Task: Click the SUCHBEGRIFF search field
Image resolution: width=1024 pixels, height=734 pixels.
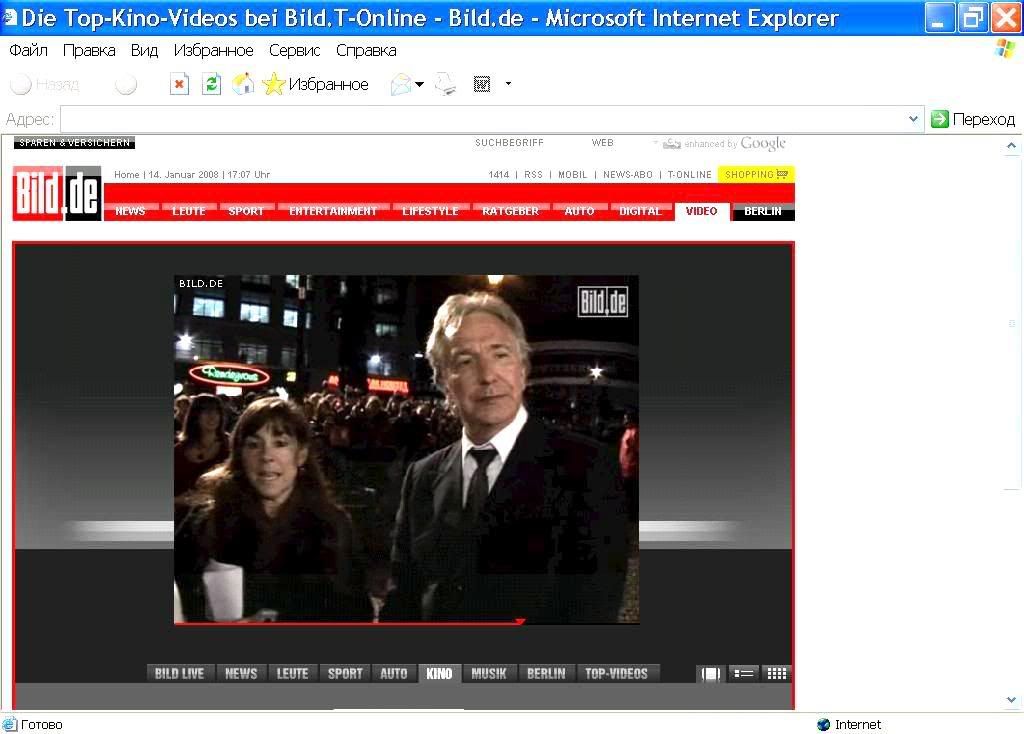Action: point(509,142)
